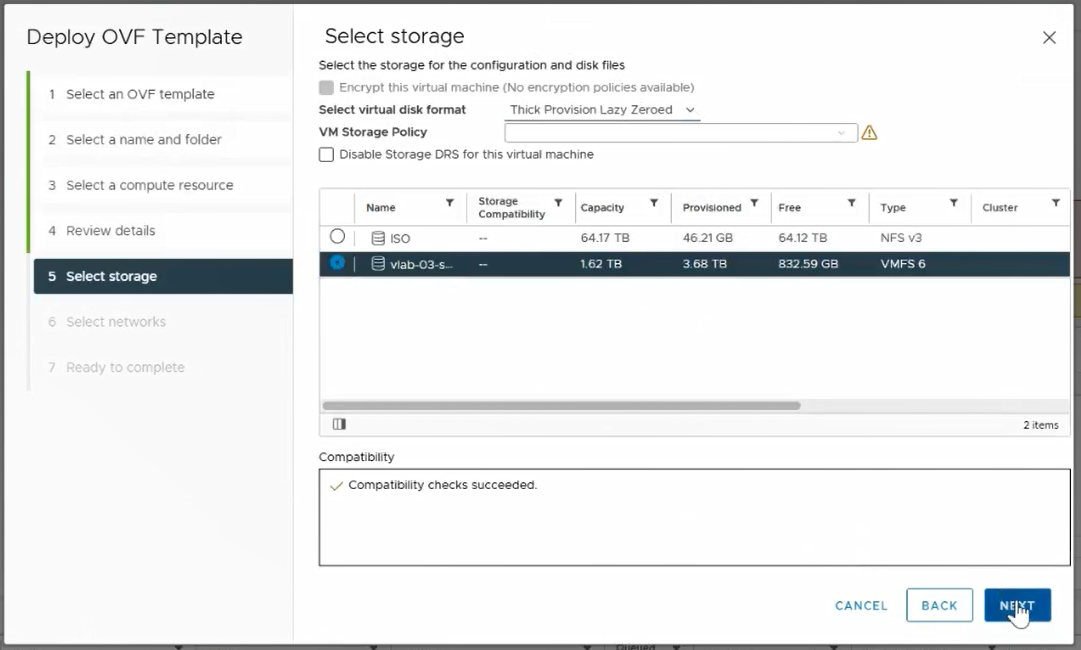Click the Free column filter icon
Viewport: 1081px width, 650px height.
(852, 203)
